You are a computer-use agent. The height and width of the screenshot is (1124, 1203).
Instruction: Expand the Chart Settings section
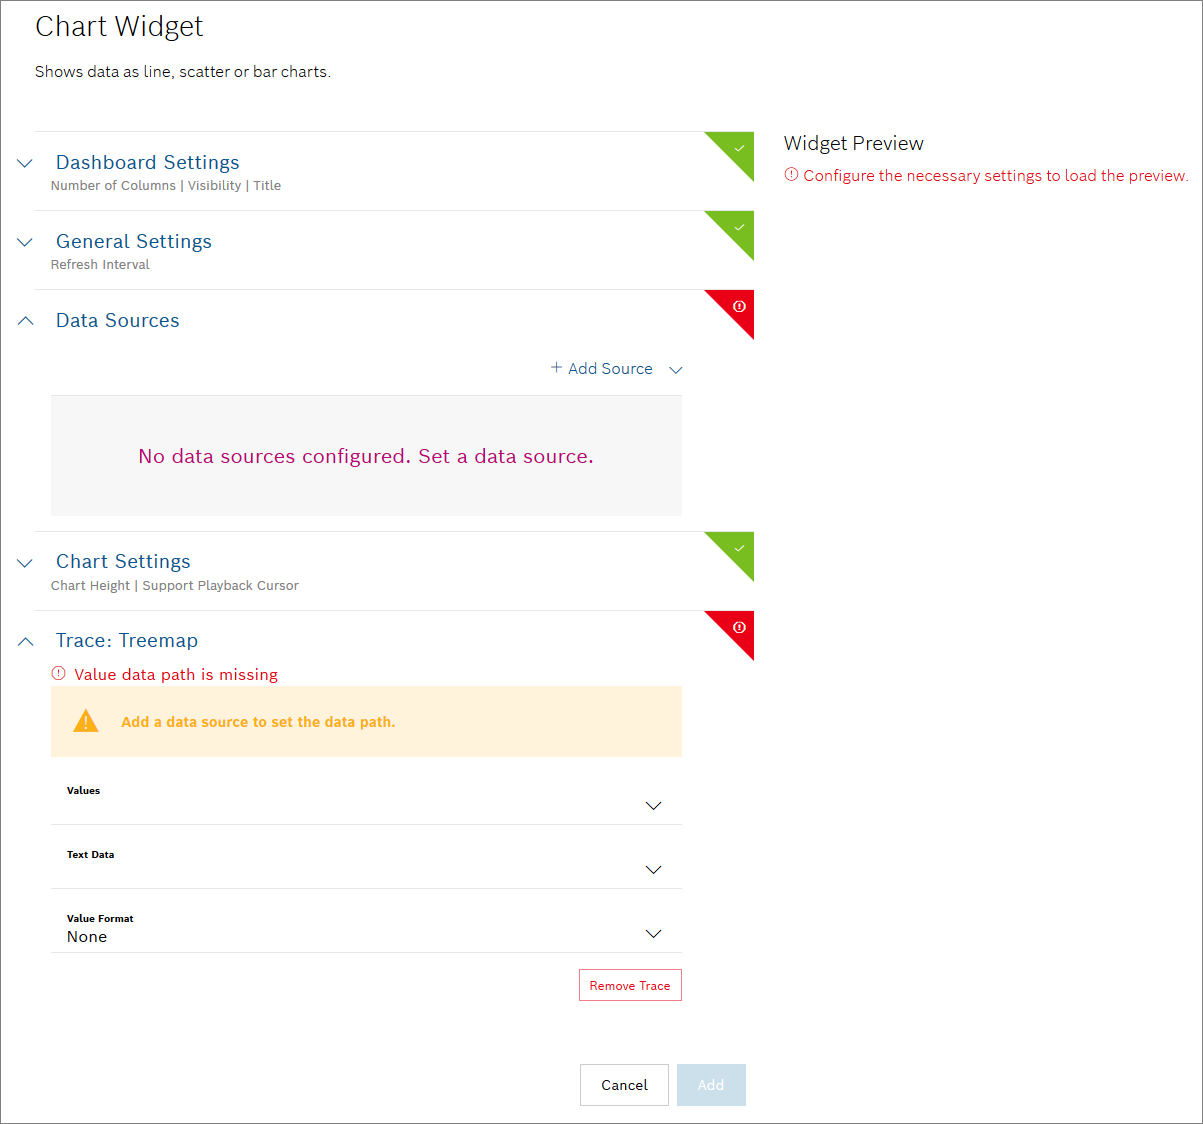pos(26,563)
